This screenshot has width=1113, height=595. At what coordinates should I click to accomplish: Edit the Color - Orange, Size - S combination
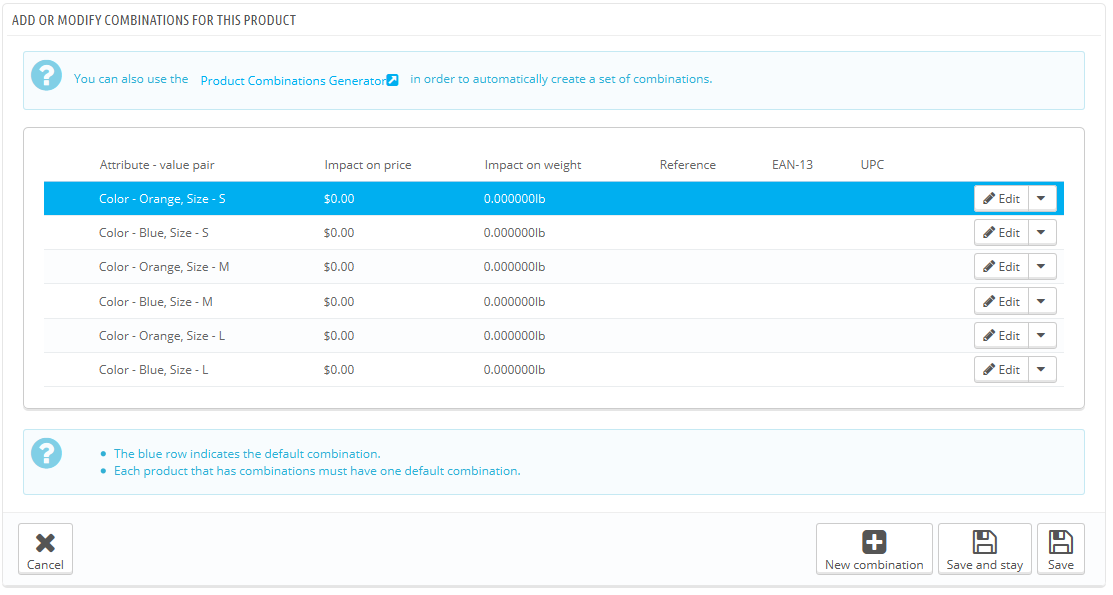tap(1001, 199)
